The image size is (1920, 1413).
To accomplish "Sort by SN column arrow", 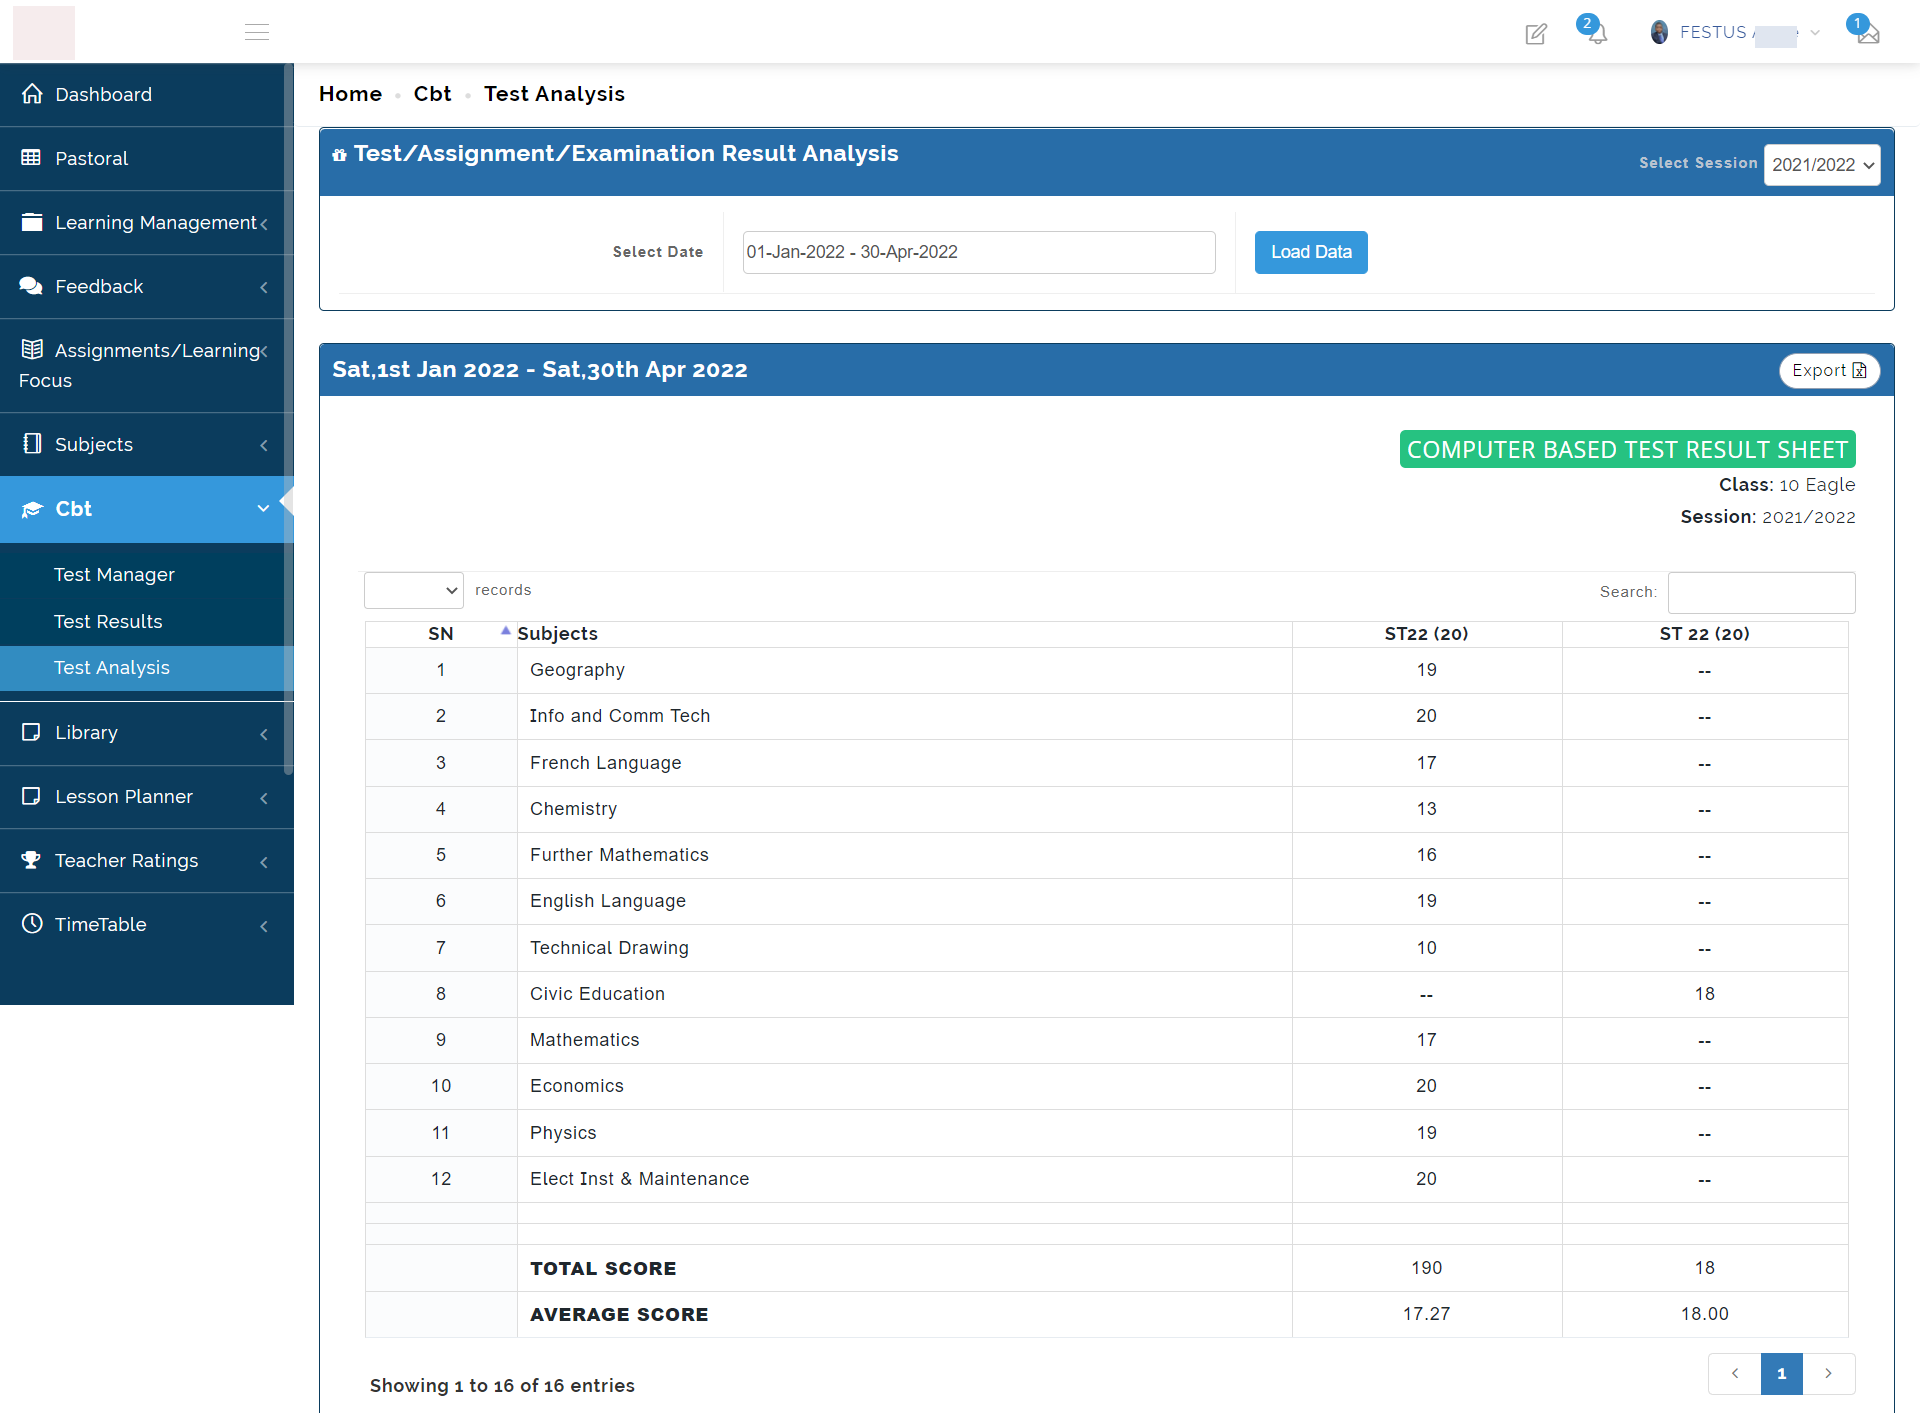I will (505, 631).
